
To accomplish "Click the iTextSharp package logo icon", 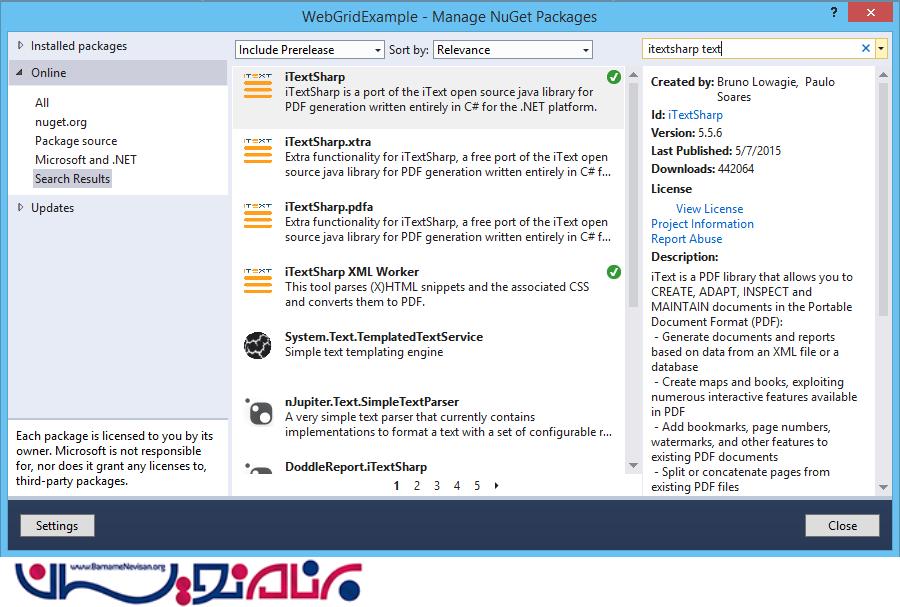I will tap(258, 86).
